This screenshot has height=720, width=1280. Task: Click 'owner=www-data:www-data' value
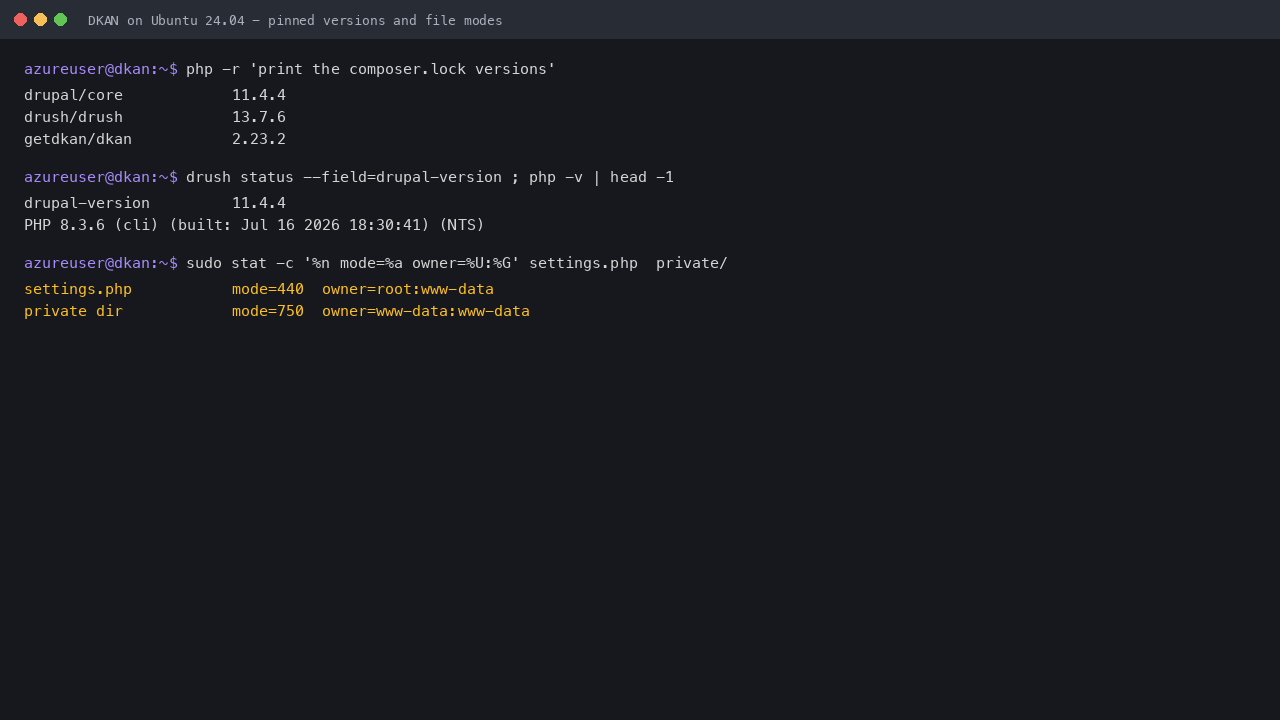426,311
